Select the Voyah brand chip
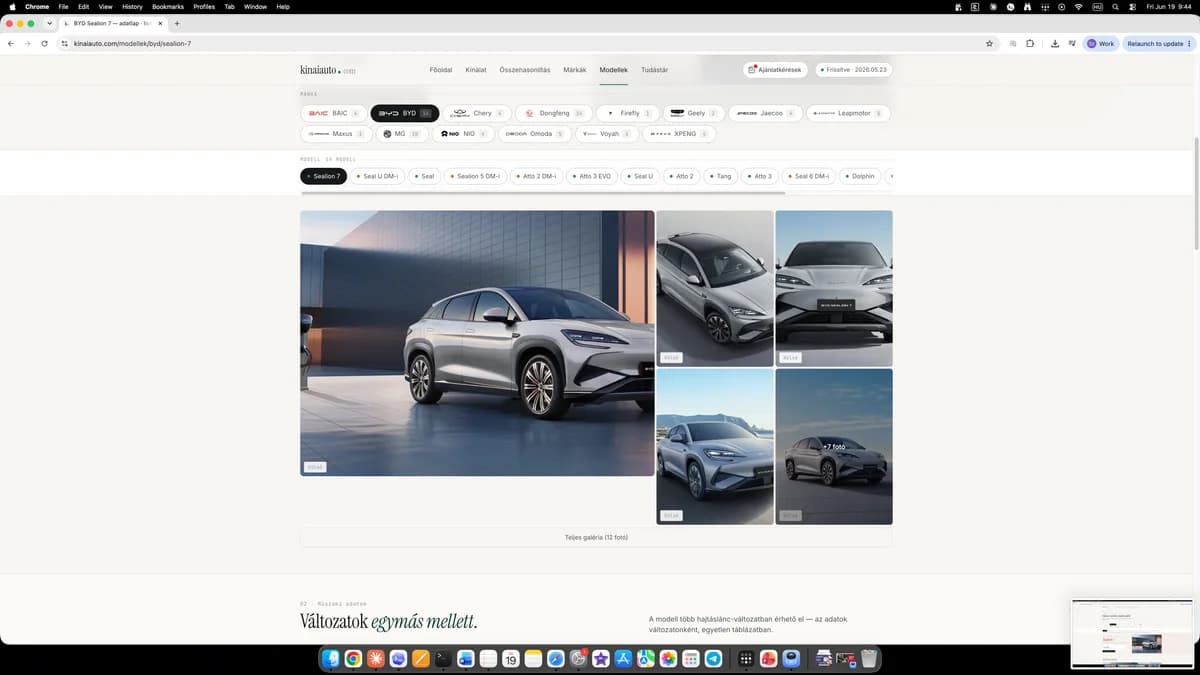The height and width of the screenshot is (675, 1200). click(607, 133)
